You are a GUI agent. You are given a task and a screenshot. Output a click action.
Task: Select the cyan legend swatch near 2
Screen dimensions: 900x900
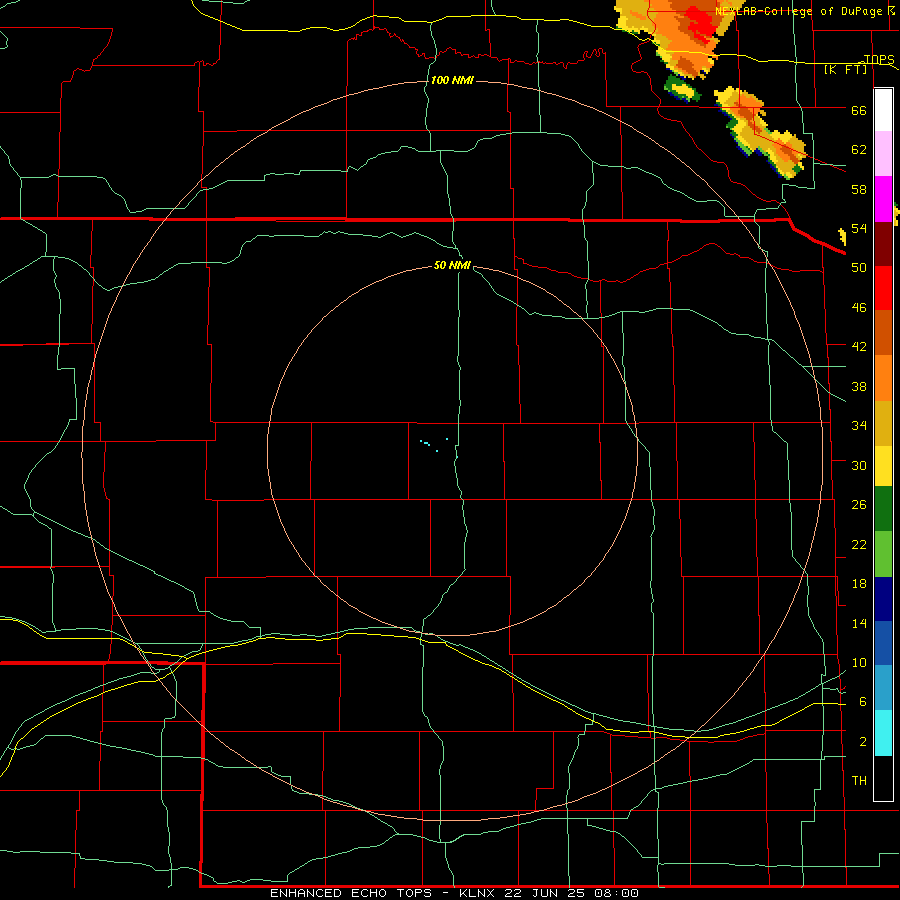pyautogui.click(x=883, y=733)
